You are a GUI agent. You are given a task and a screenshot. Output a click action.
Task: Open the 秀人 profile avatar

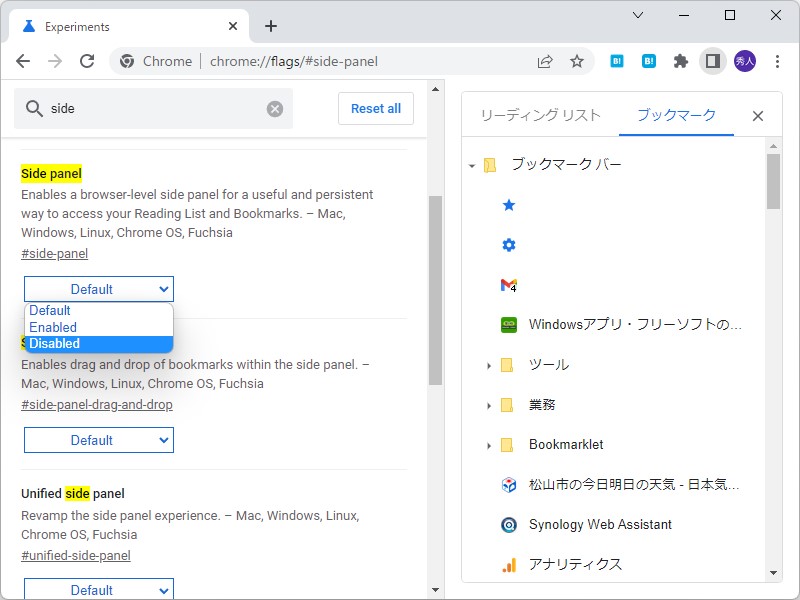pos(744,61)
